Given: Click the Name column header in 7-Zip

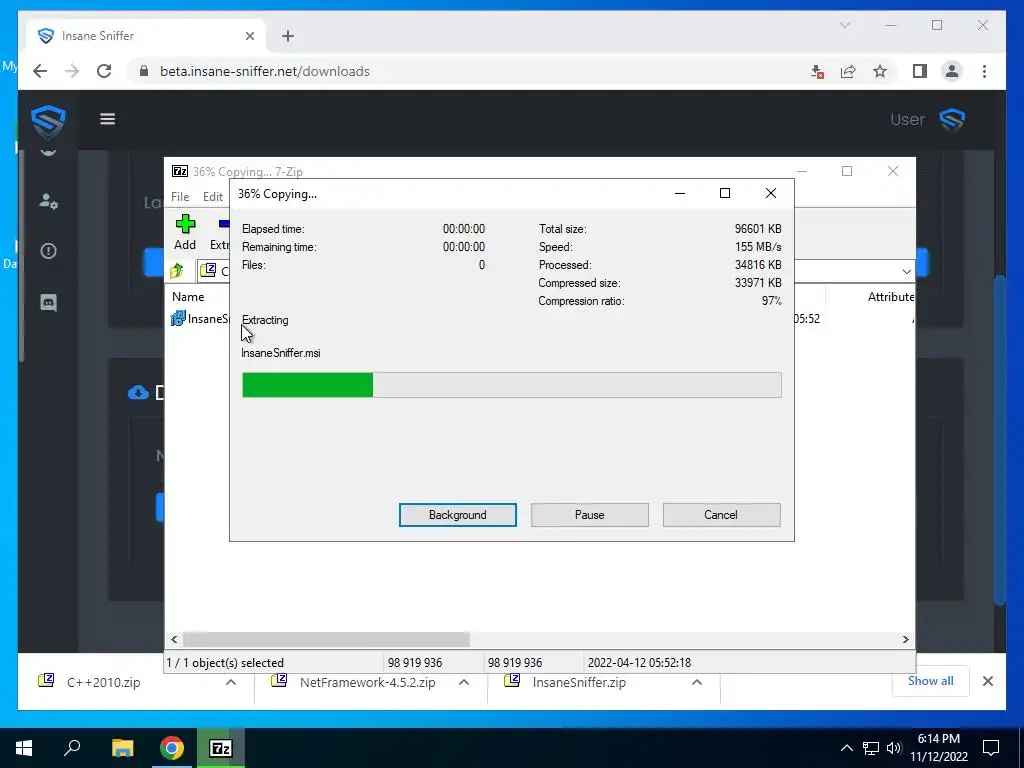Looking at the screenshot, I should point(188,296).
